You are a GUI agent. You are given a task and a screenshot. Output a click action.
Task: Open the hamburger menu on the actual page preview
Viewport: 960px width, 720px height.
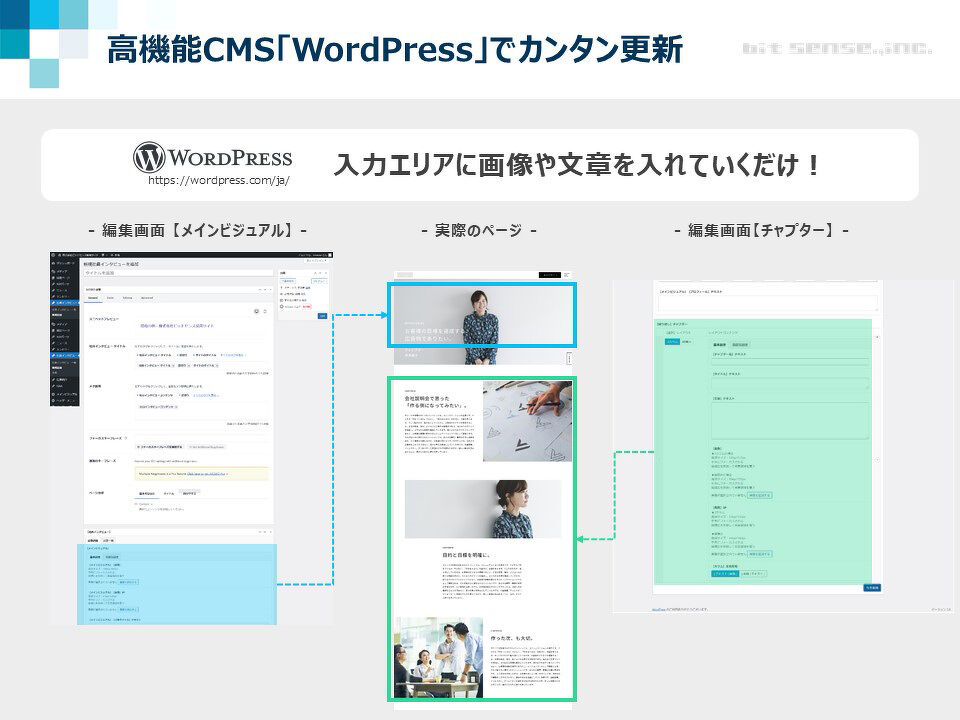tap(568, 274)
